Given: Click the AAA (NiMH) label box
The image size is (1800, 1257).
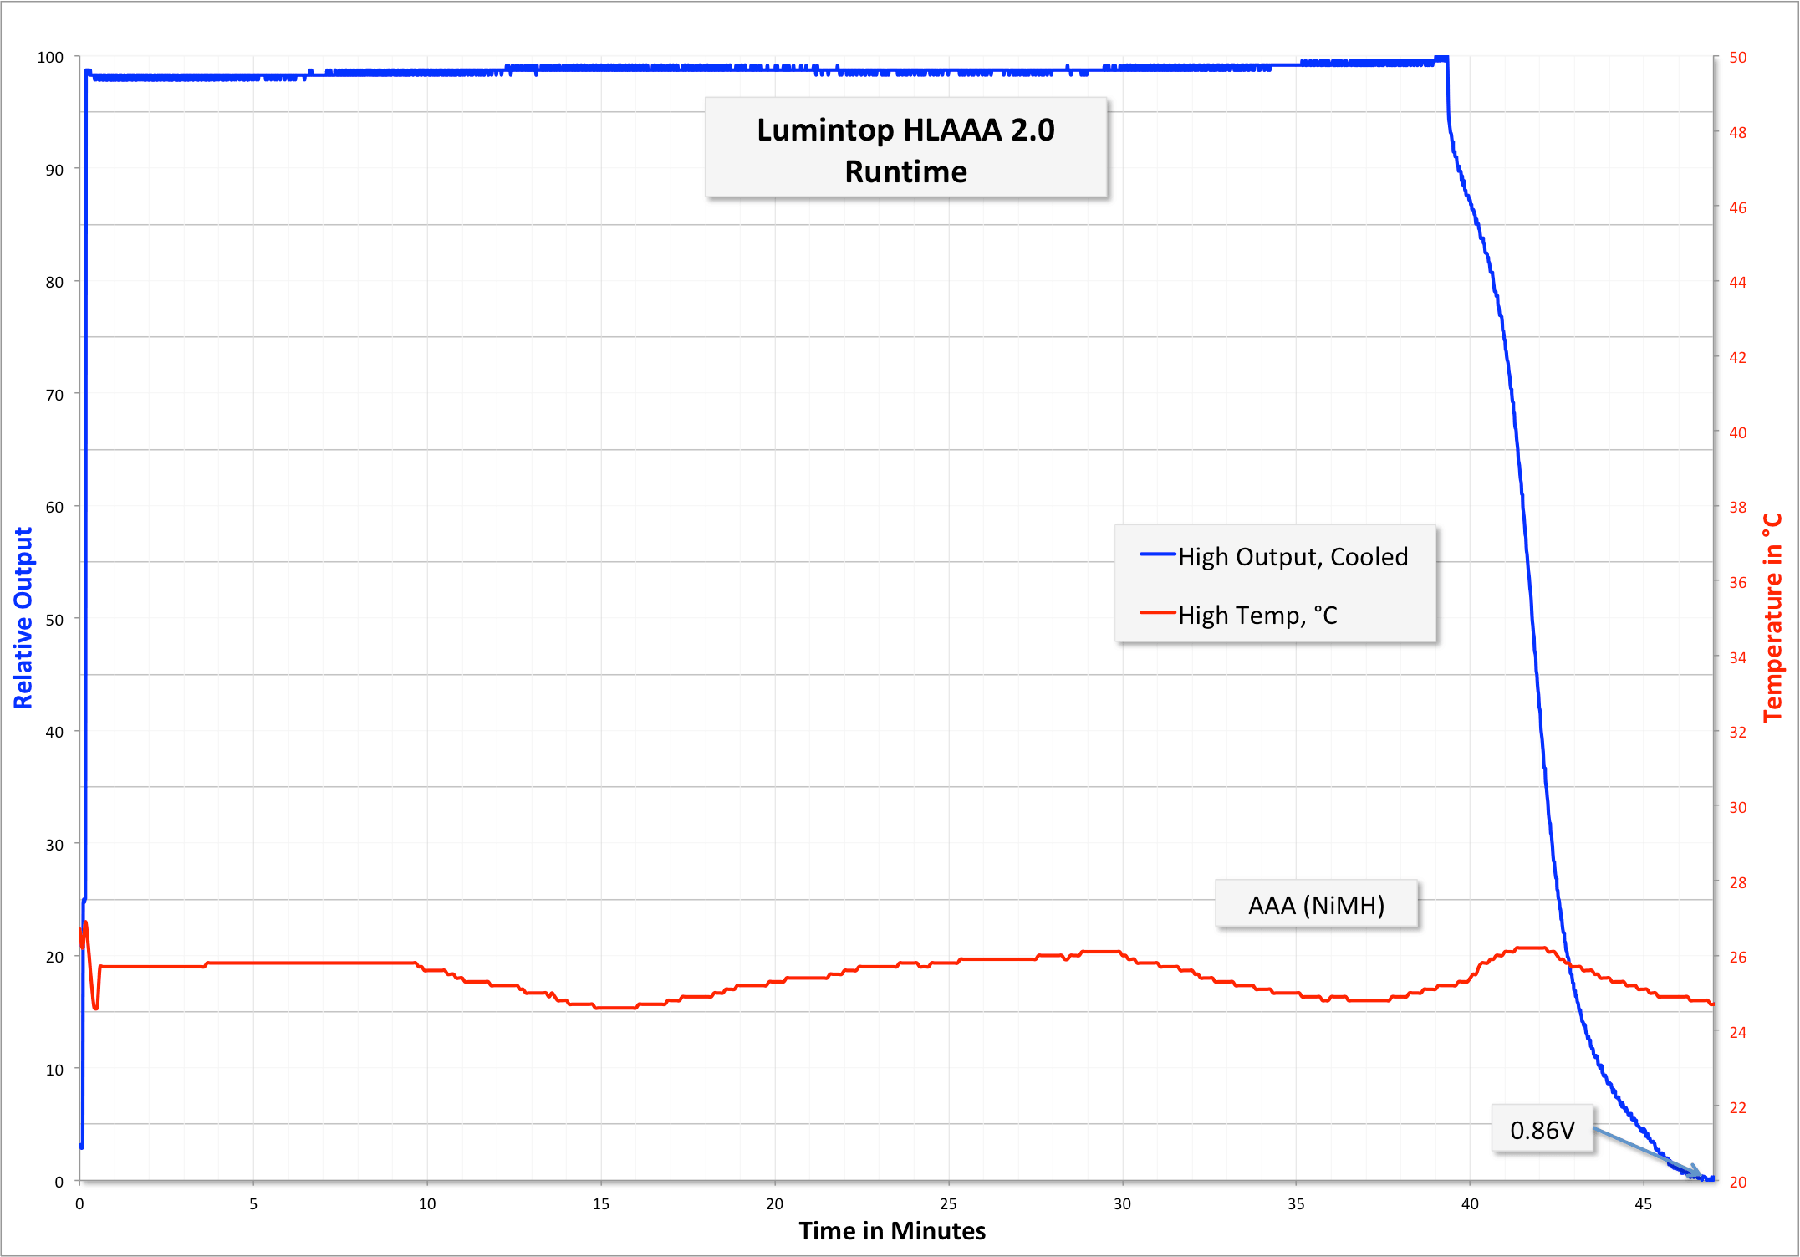Looking at the screenshot, I should point(1316,905).
